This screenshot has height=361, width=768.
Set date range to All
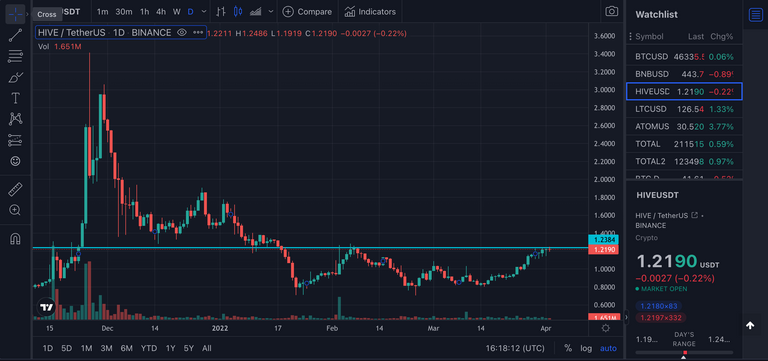point(207,348)
